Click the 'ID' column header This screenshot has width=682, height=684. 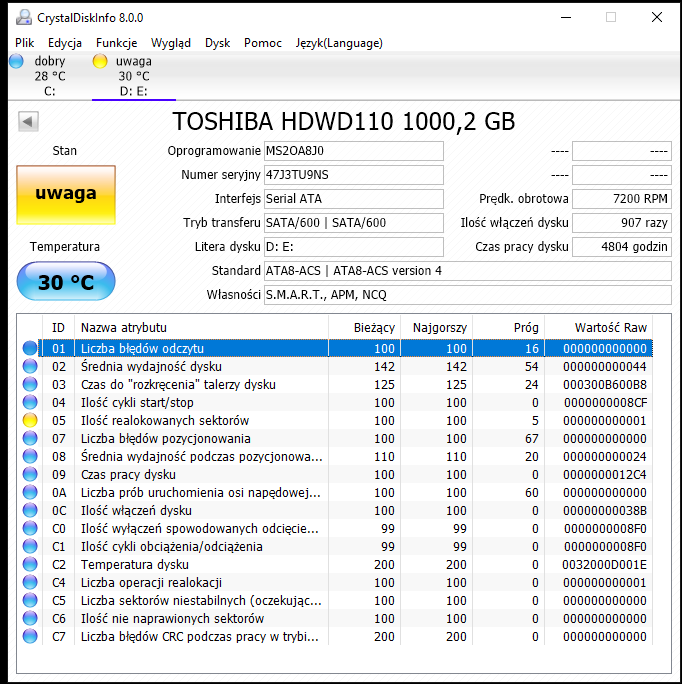[x=58, y=328]
